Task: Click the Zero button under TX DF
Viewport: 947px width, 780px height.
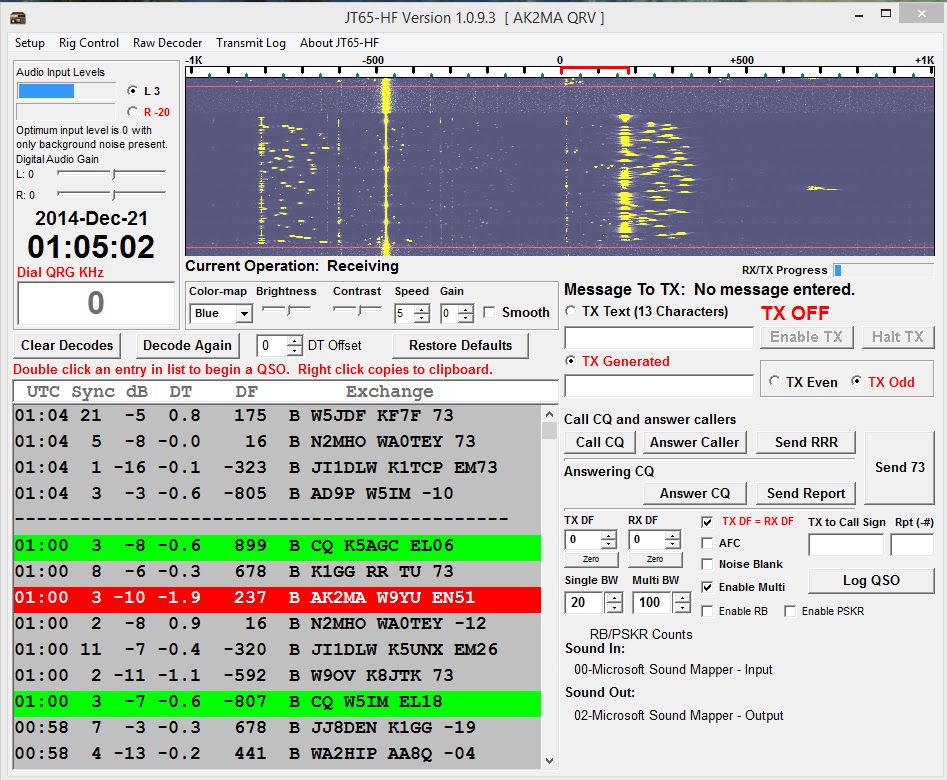Action: coord(591,559)
